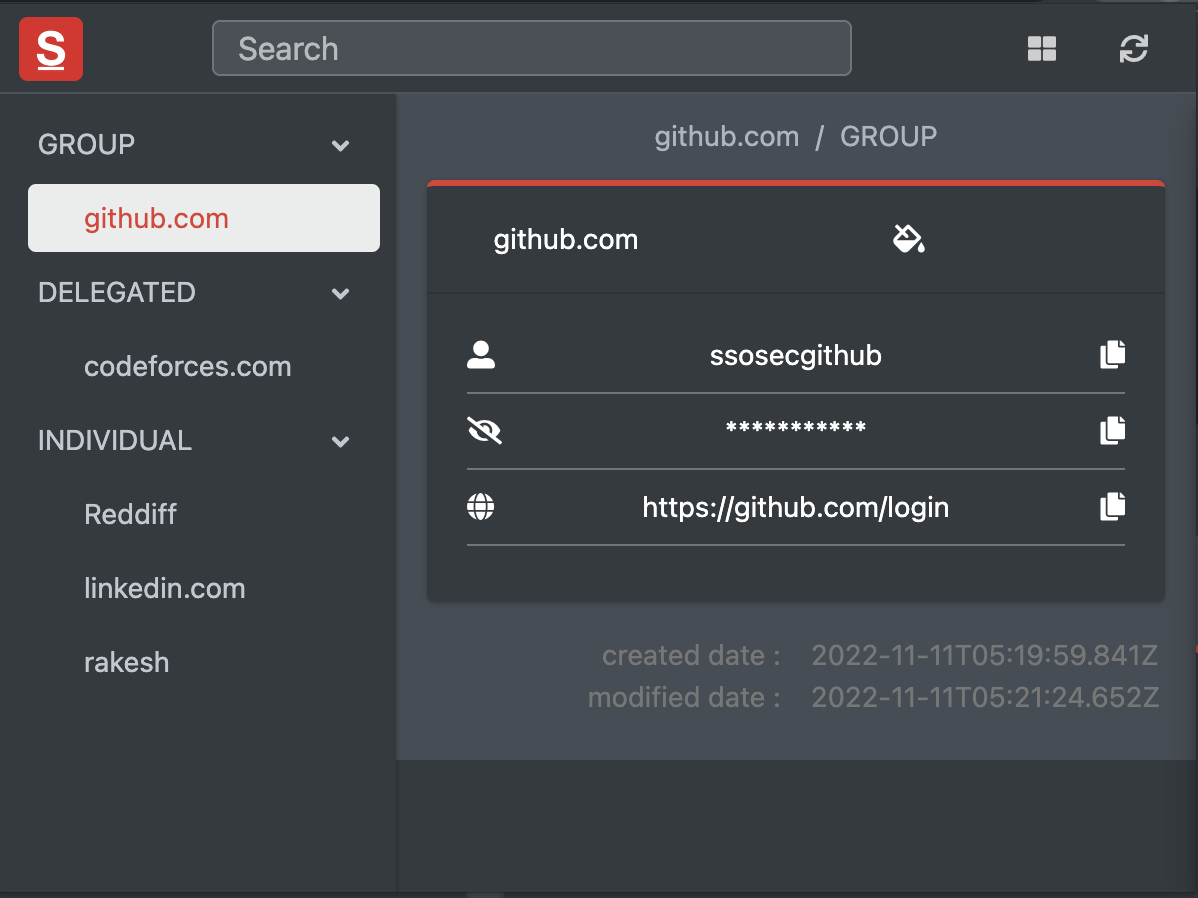The height and width of the screenshot is (898, 1198).
Task: Open the grid view icon
Action: (x=1041, y=49)
